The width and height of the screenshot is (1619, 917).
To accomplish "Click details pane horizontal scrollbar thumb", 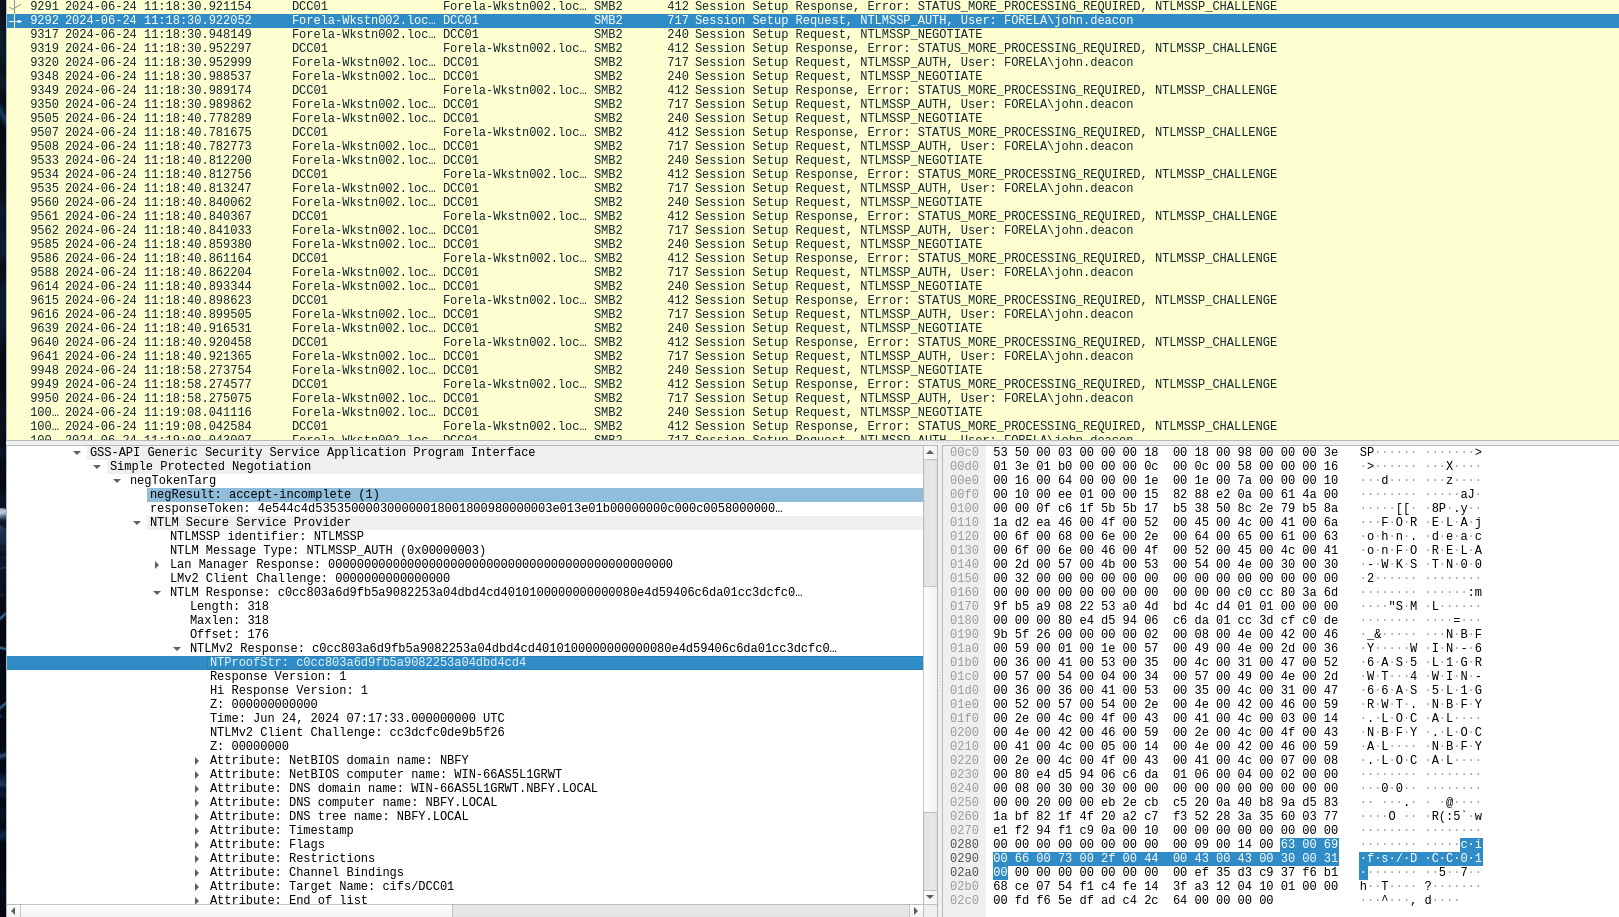I will pos(237,911).
